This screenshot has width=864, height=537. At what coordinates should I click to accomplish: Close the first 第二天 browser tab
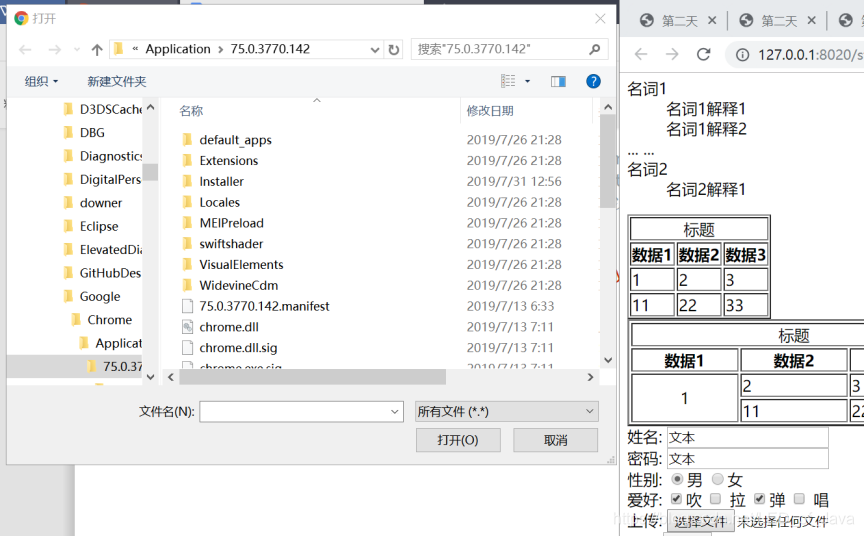[x=712, y=20]
